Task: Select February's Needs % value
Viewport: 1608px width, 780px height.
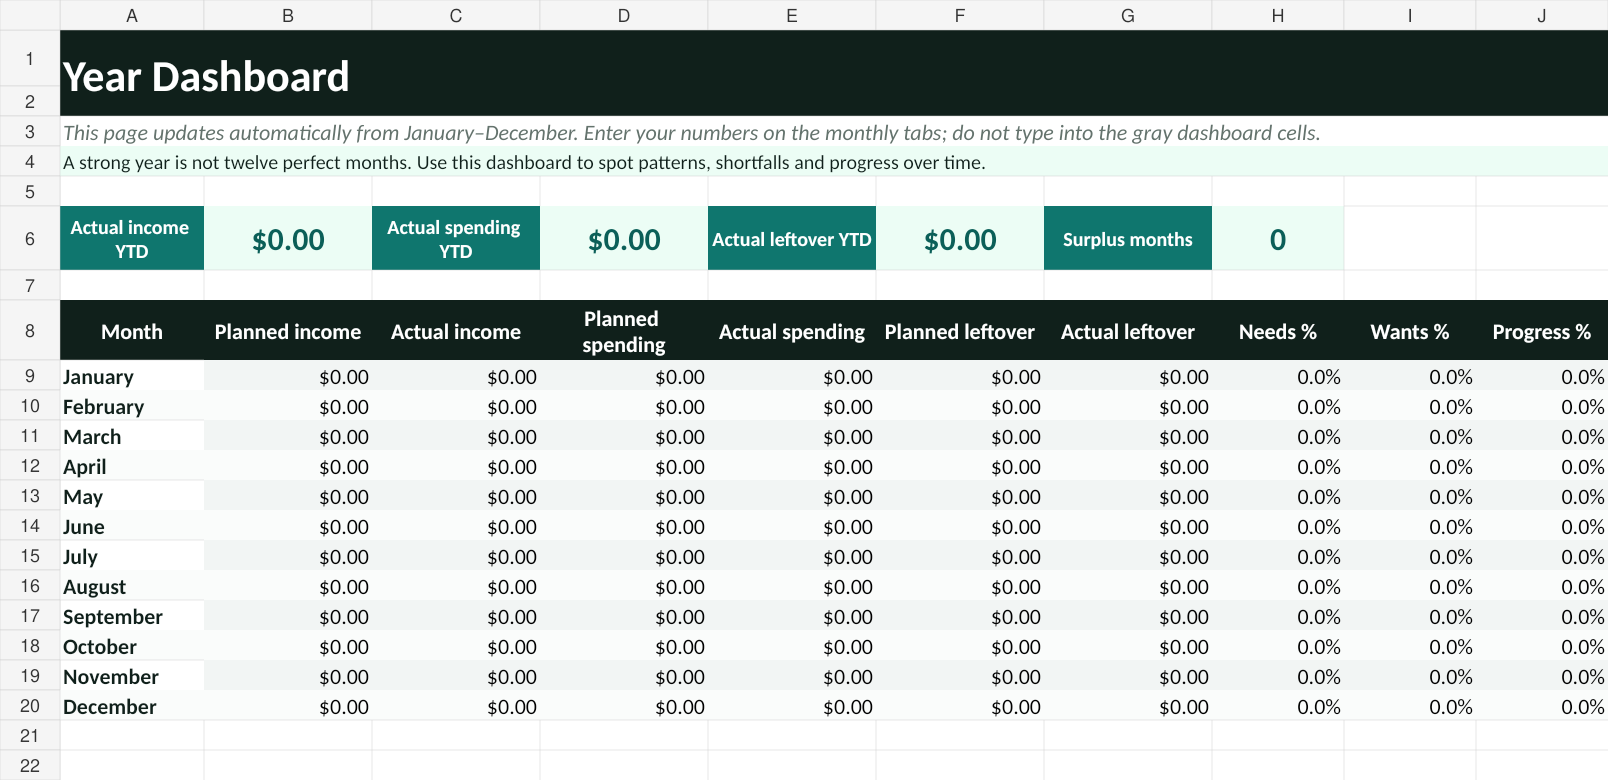Action: click(x=1278, y=406)
